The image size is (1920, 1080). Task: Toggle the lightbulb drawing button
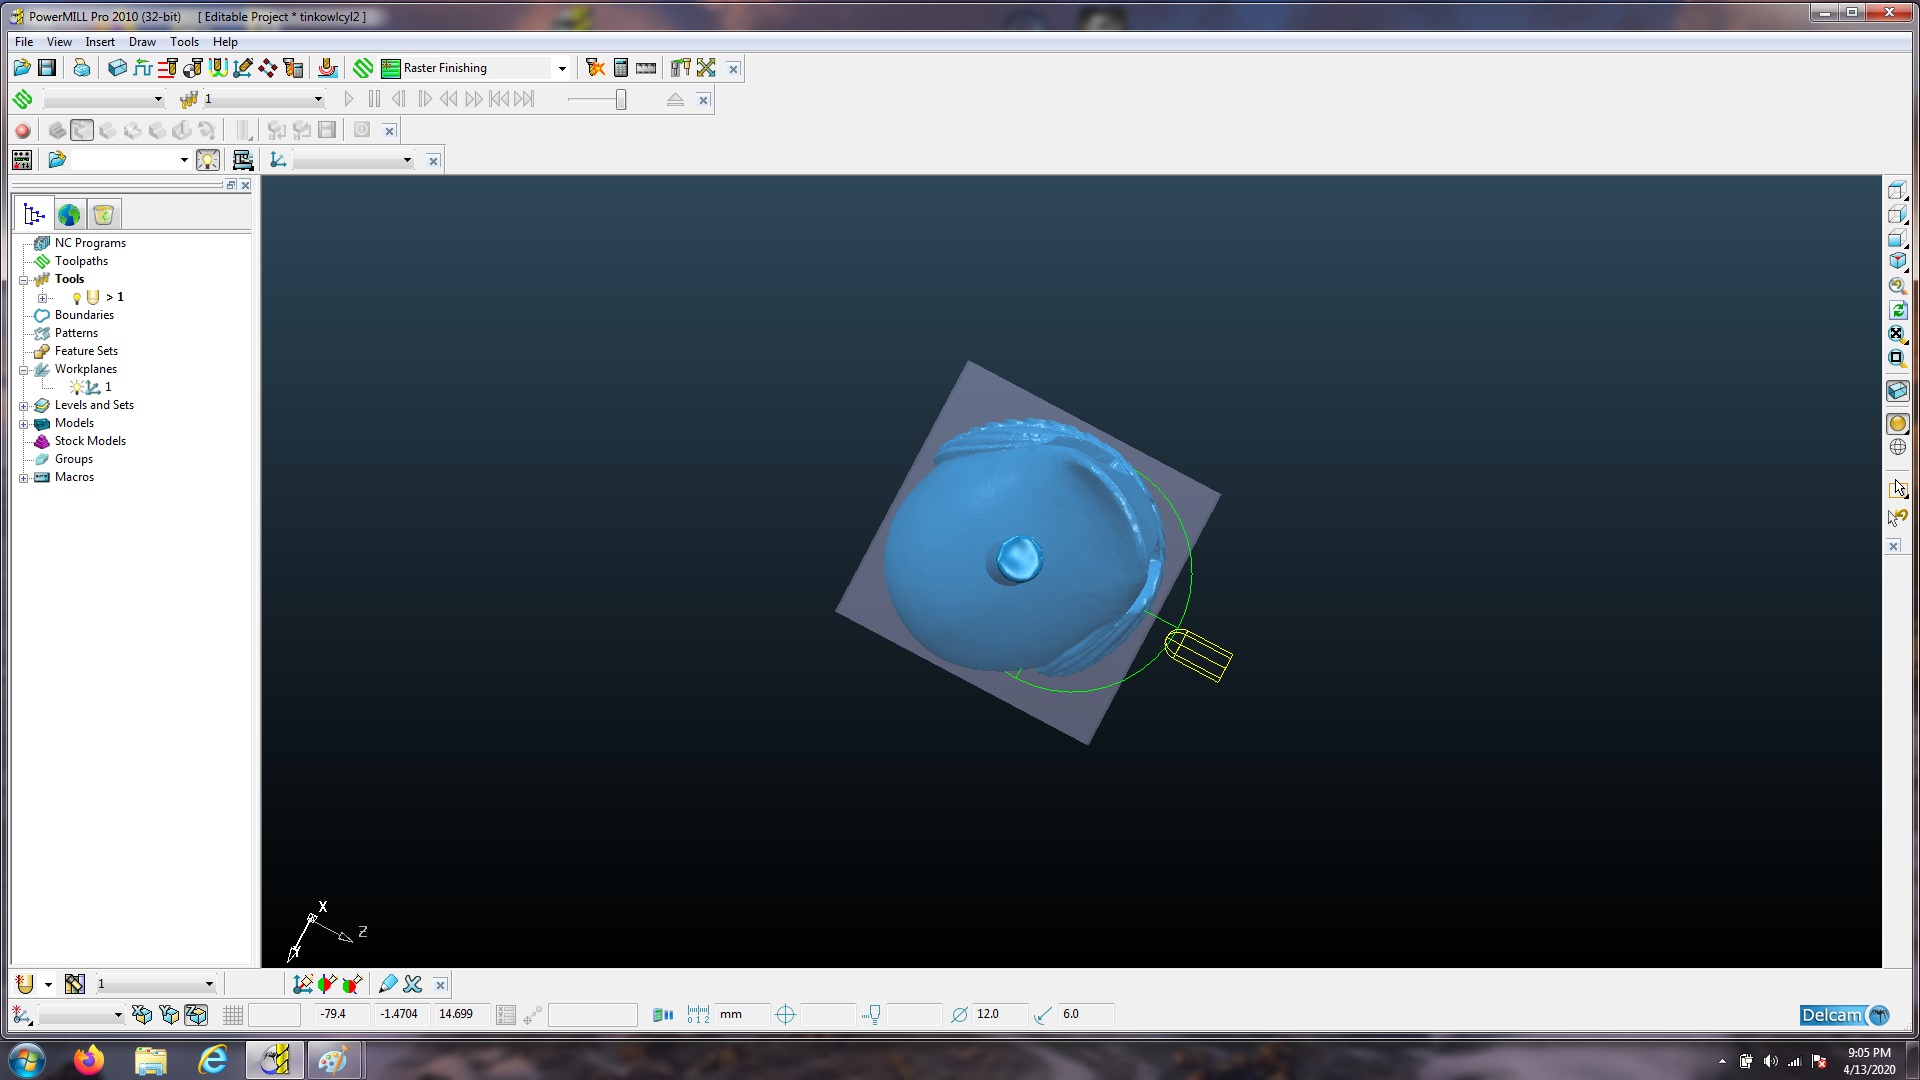coord(208,160)
